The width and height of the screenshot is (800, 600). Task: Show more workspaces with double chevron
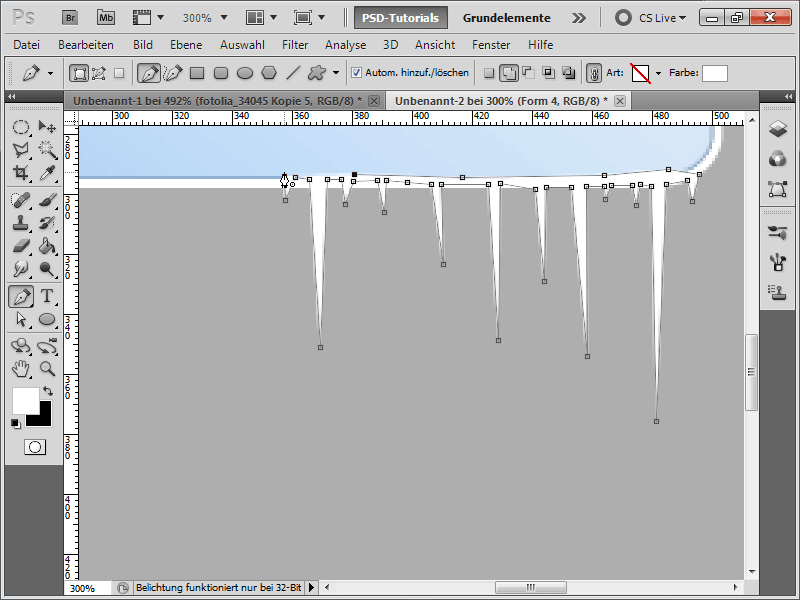[x=579, y=18]
